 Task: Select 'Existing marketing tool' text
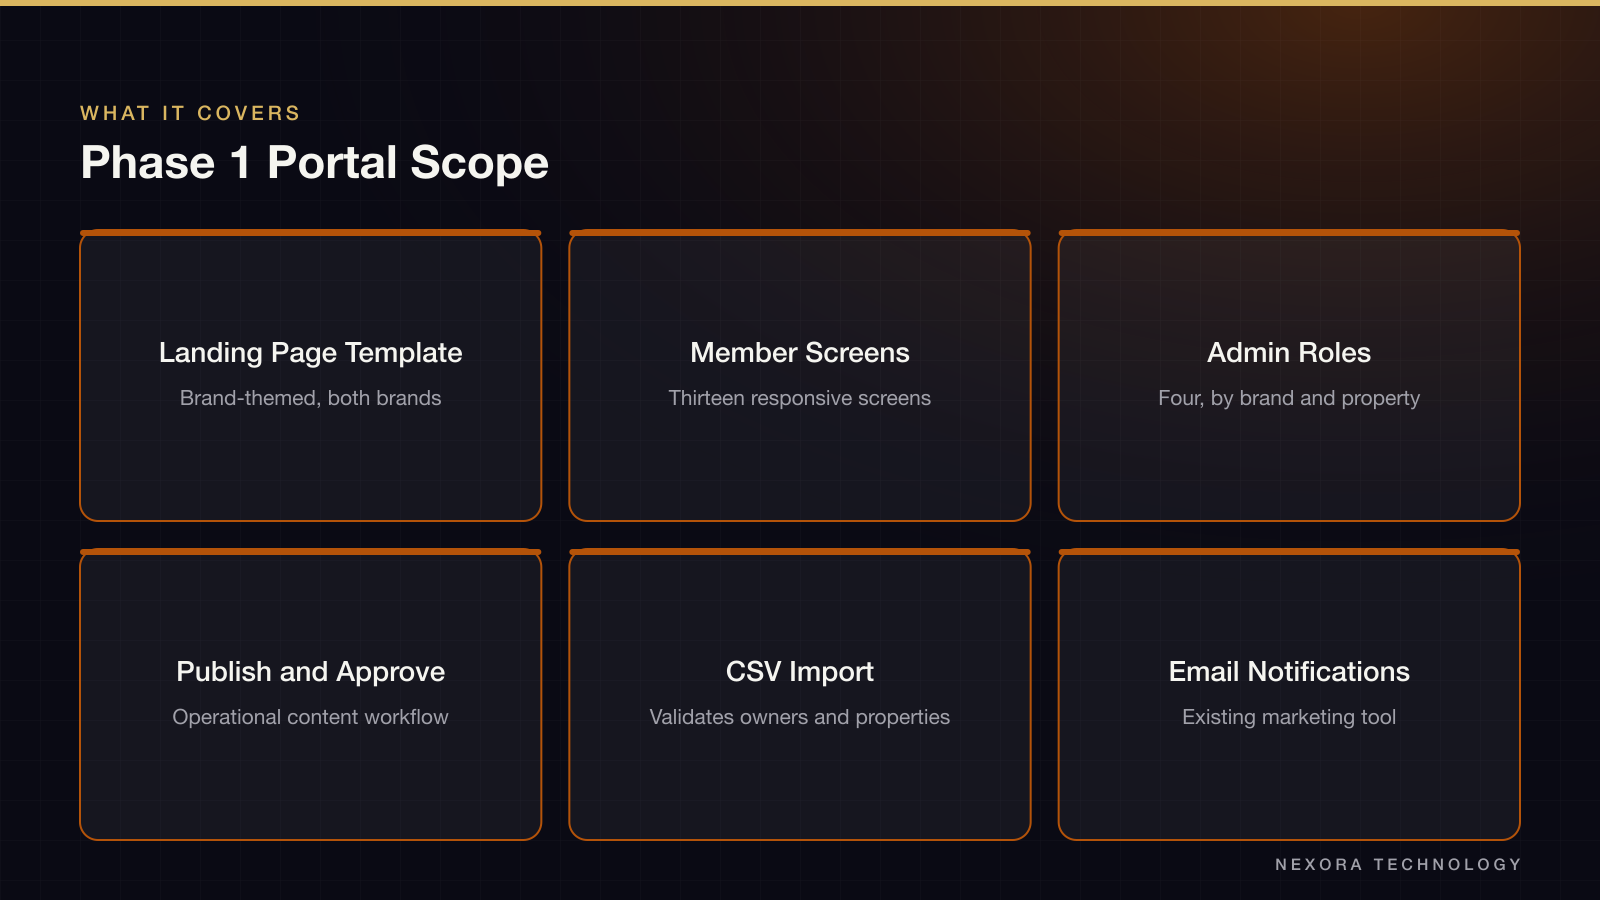click(x=1289, y=717)
